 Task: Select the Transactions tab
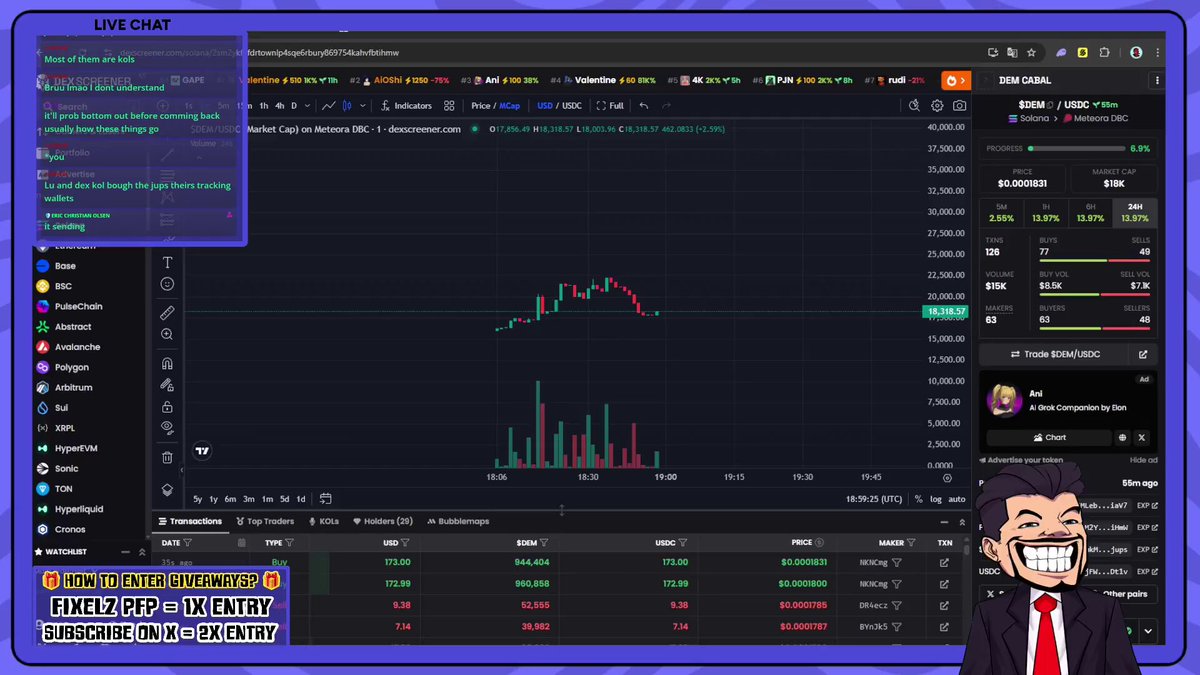(190, 521)
